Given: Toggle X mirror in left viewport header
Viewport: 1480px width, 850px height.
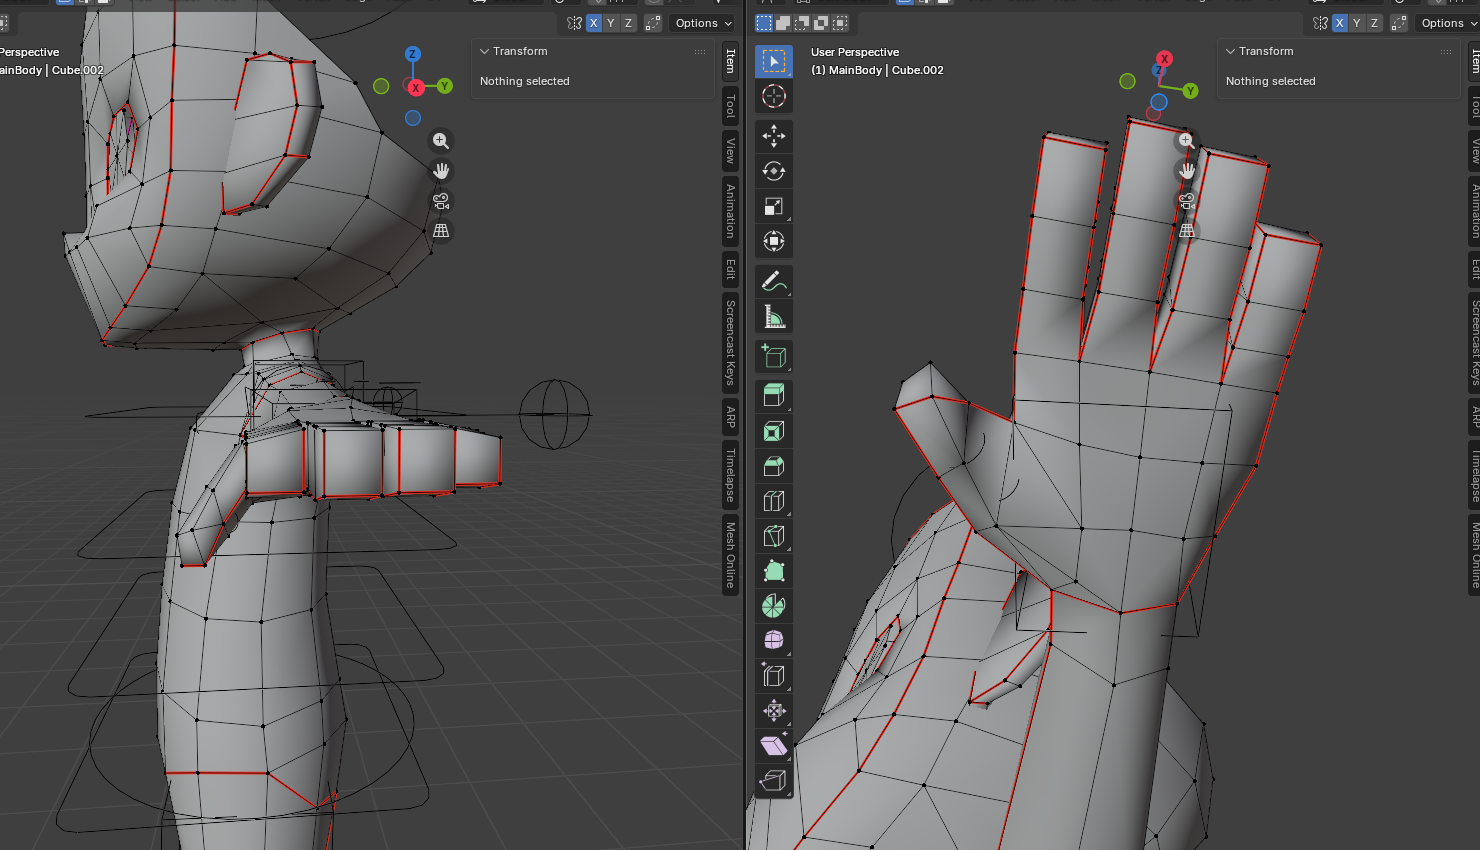Looking at the screenshot, I should (x=594, y=23).
